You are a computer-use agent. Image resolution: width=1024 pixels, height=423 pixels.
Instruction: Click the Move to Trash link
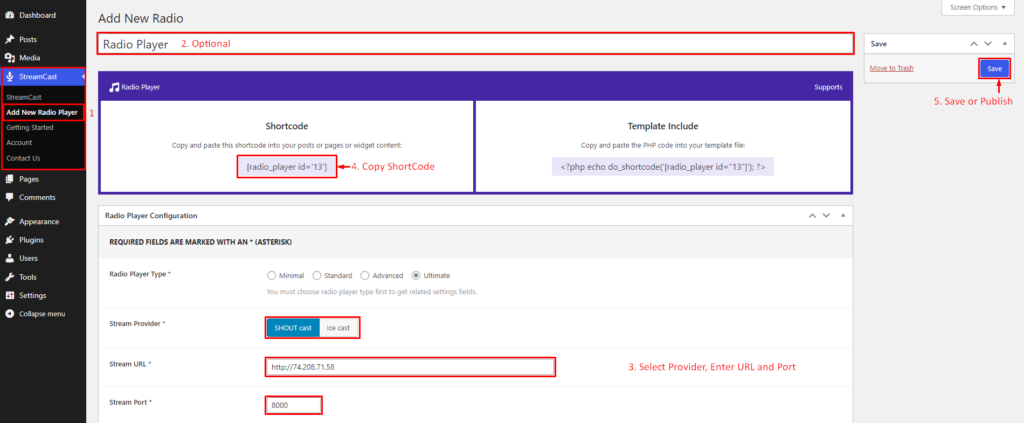891,68
